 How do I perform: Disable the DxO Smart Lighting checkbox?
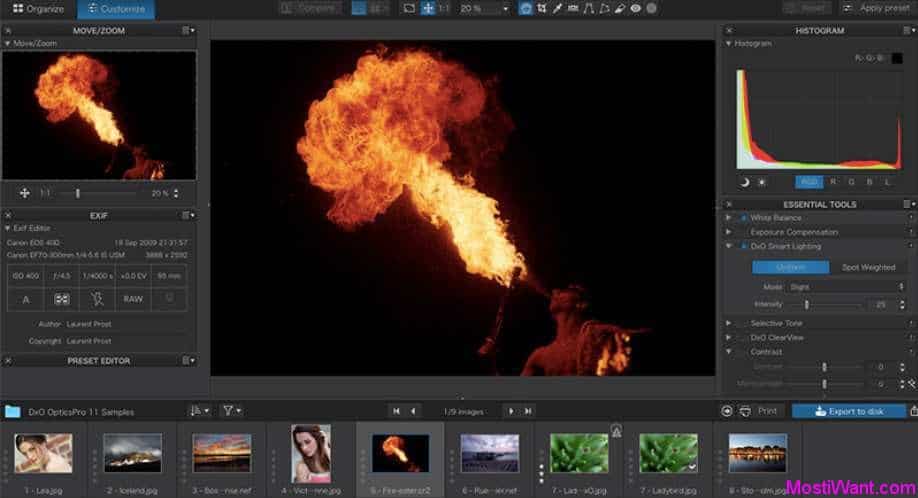click(742, 246)
